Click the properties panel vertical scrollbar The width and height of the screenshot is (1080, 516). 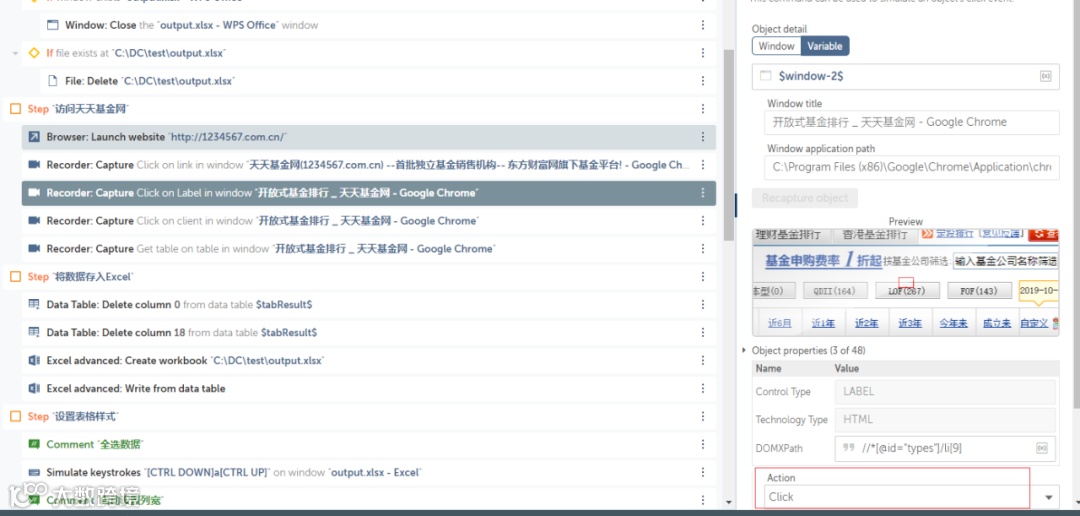(1076, 203)
